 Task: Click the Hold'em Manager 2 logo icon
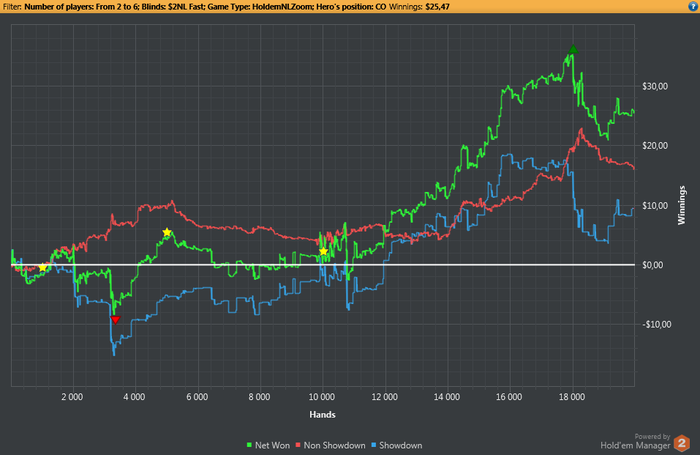682,443
